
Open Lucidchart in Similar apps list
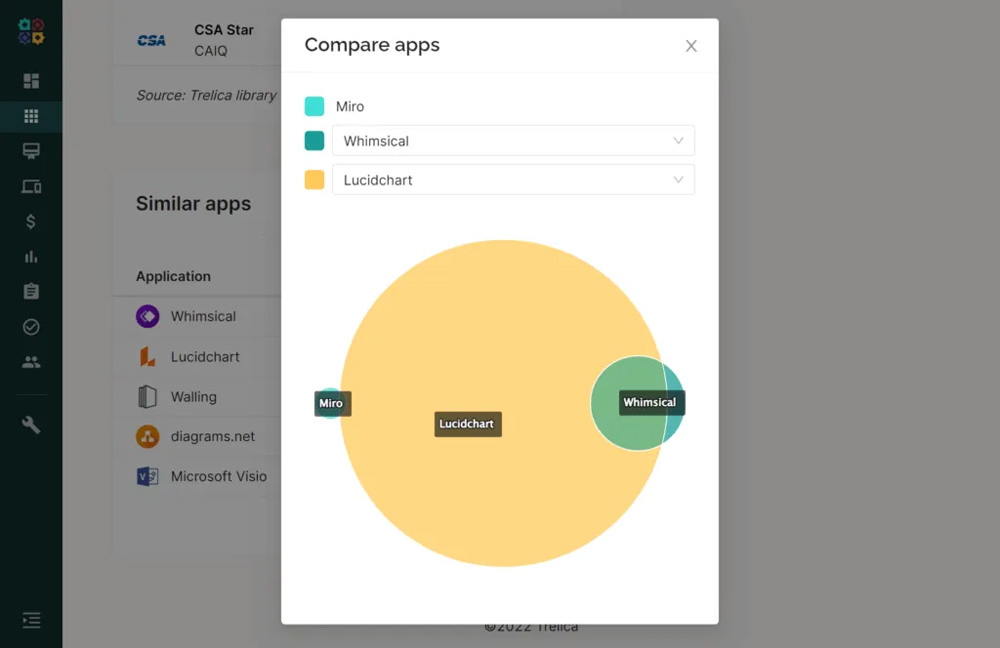205,357
